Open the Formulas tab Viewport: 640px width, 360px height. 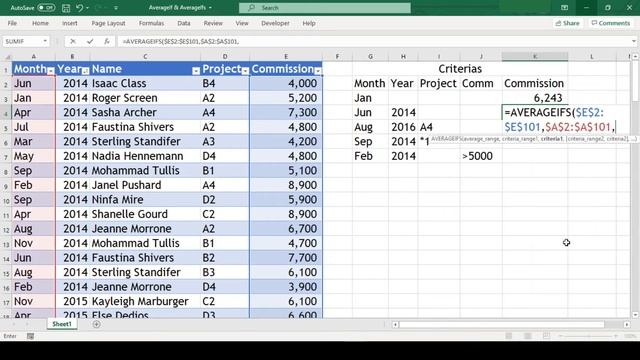point(151,23)
